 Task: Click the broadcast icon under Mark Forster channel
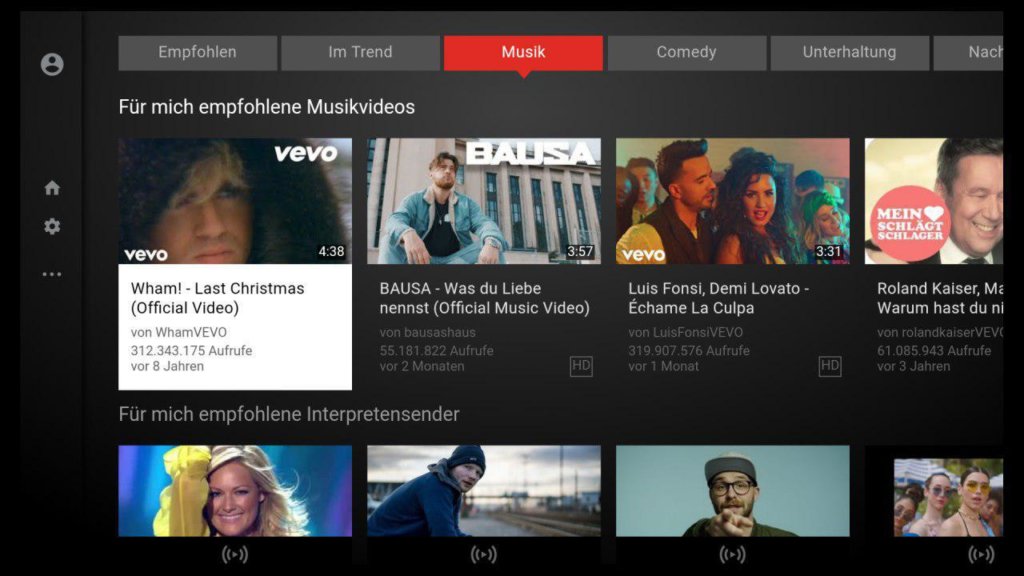pyautogui.click(x=731, y=552)
